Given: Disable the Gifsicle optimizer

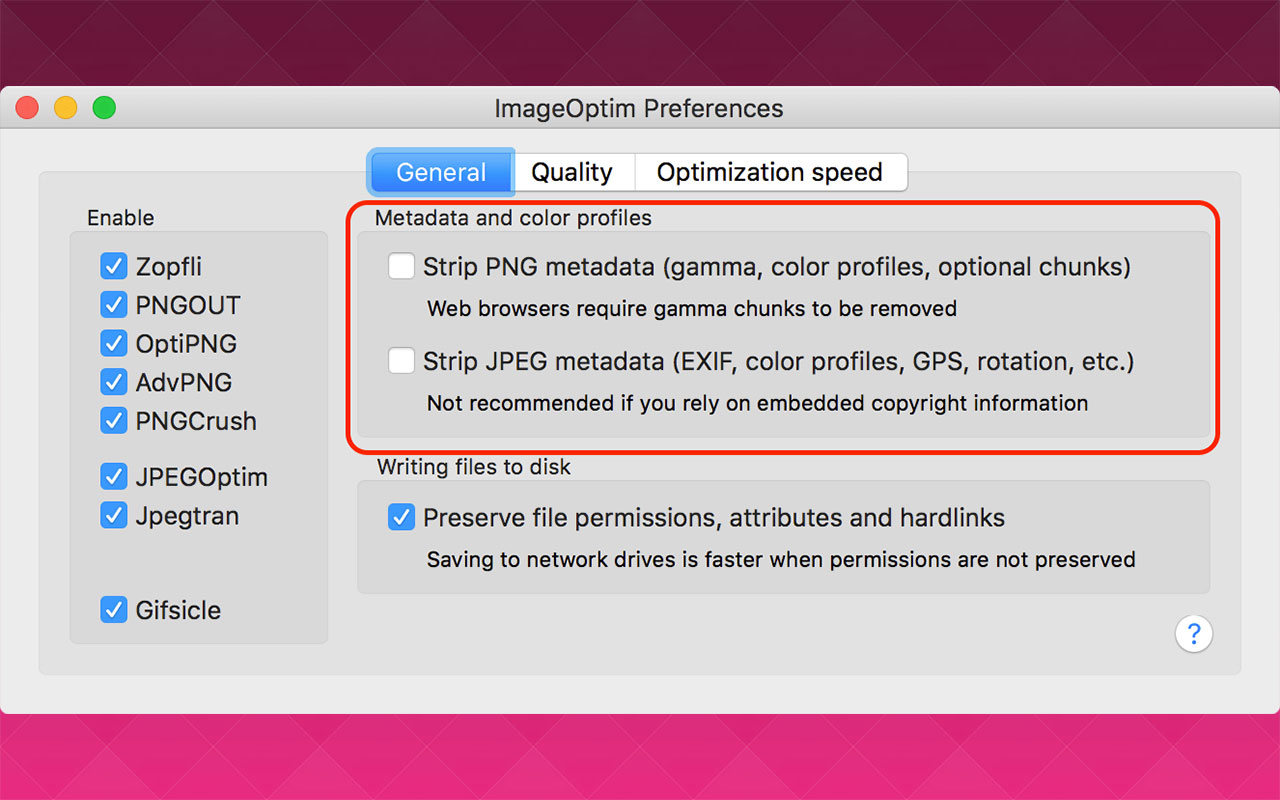Looking at the screenshot, I should pos(114,610).
